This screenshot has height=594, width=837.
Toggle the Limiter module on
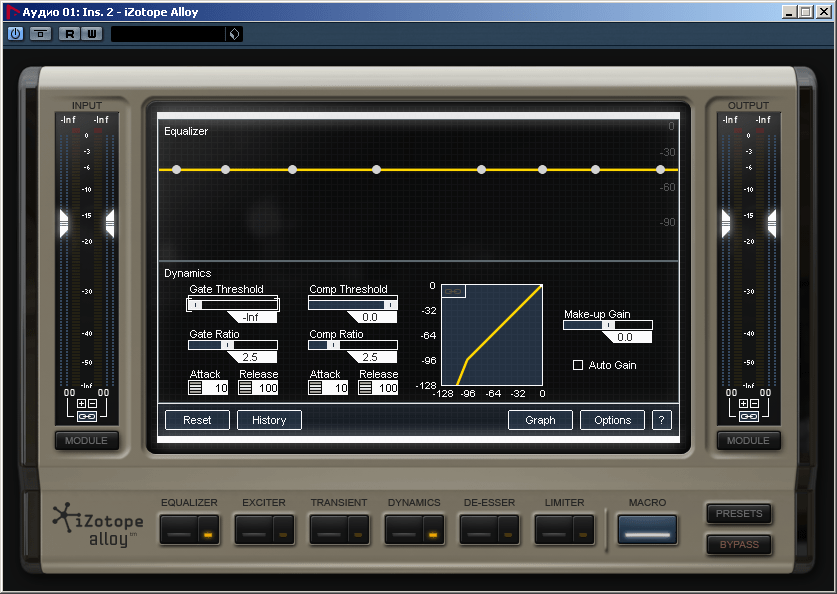point(583,530)
